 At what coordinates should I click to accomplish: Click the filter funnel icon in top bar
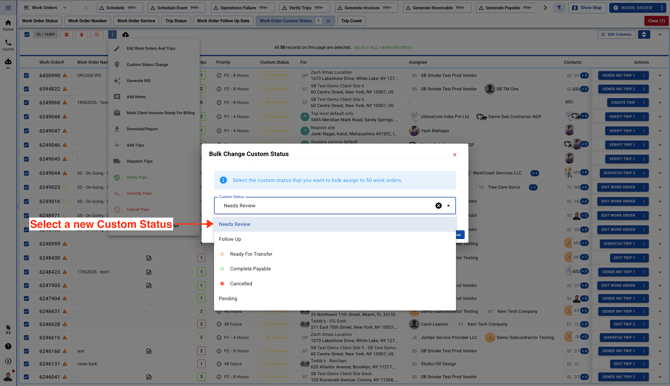point(559,8)
